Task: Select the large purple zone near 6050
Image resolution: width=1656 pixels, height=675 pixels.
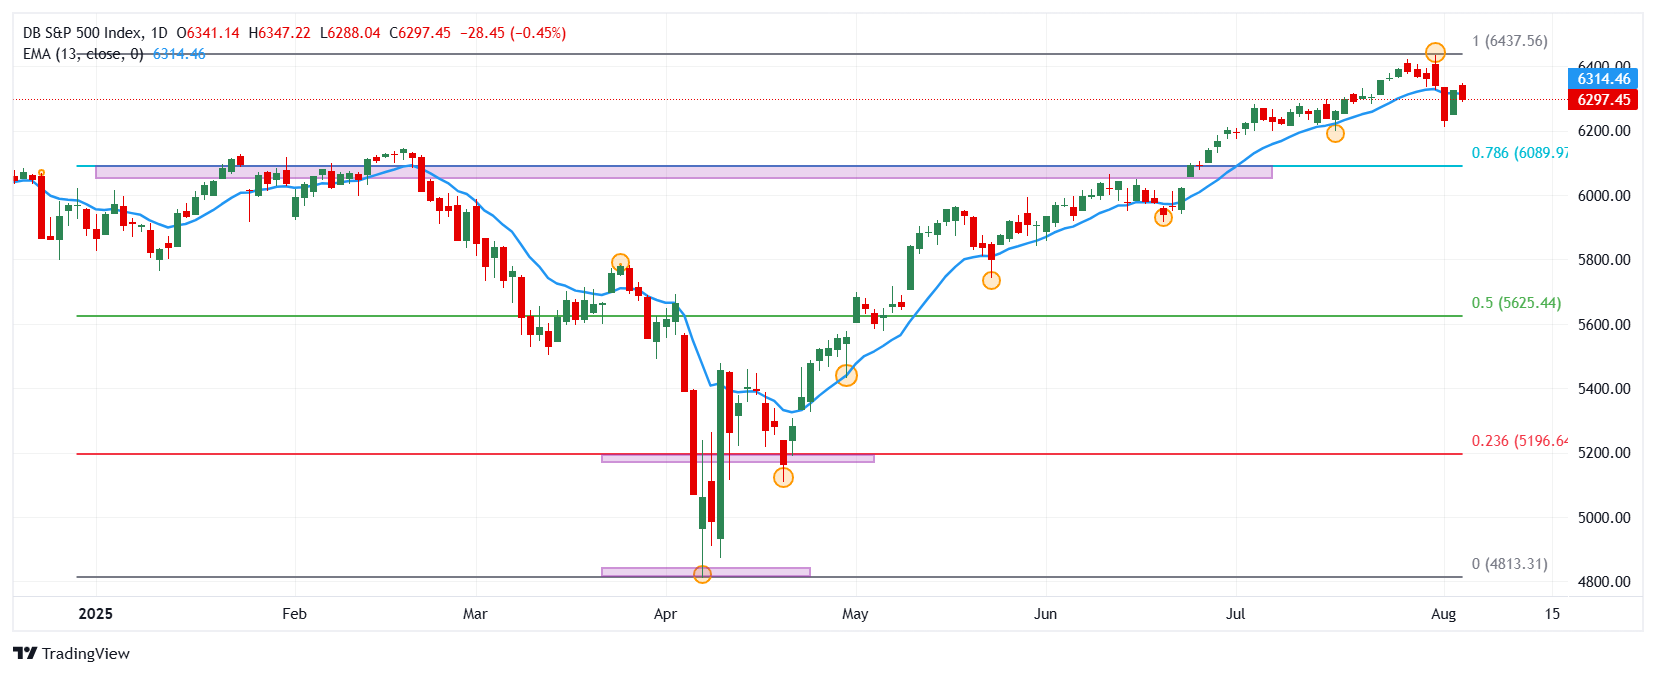Action: (683, 172)
